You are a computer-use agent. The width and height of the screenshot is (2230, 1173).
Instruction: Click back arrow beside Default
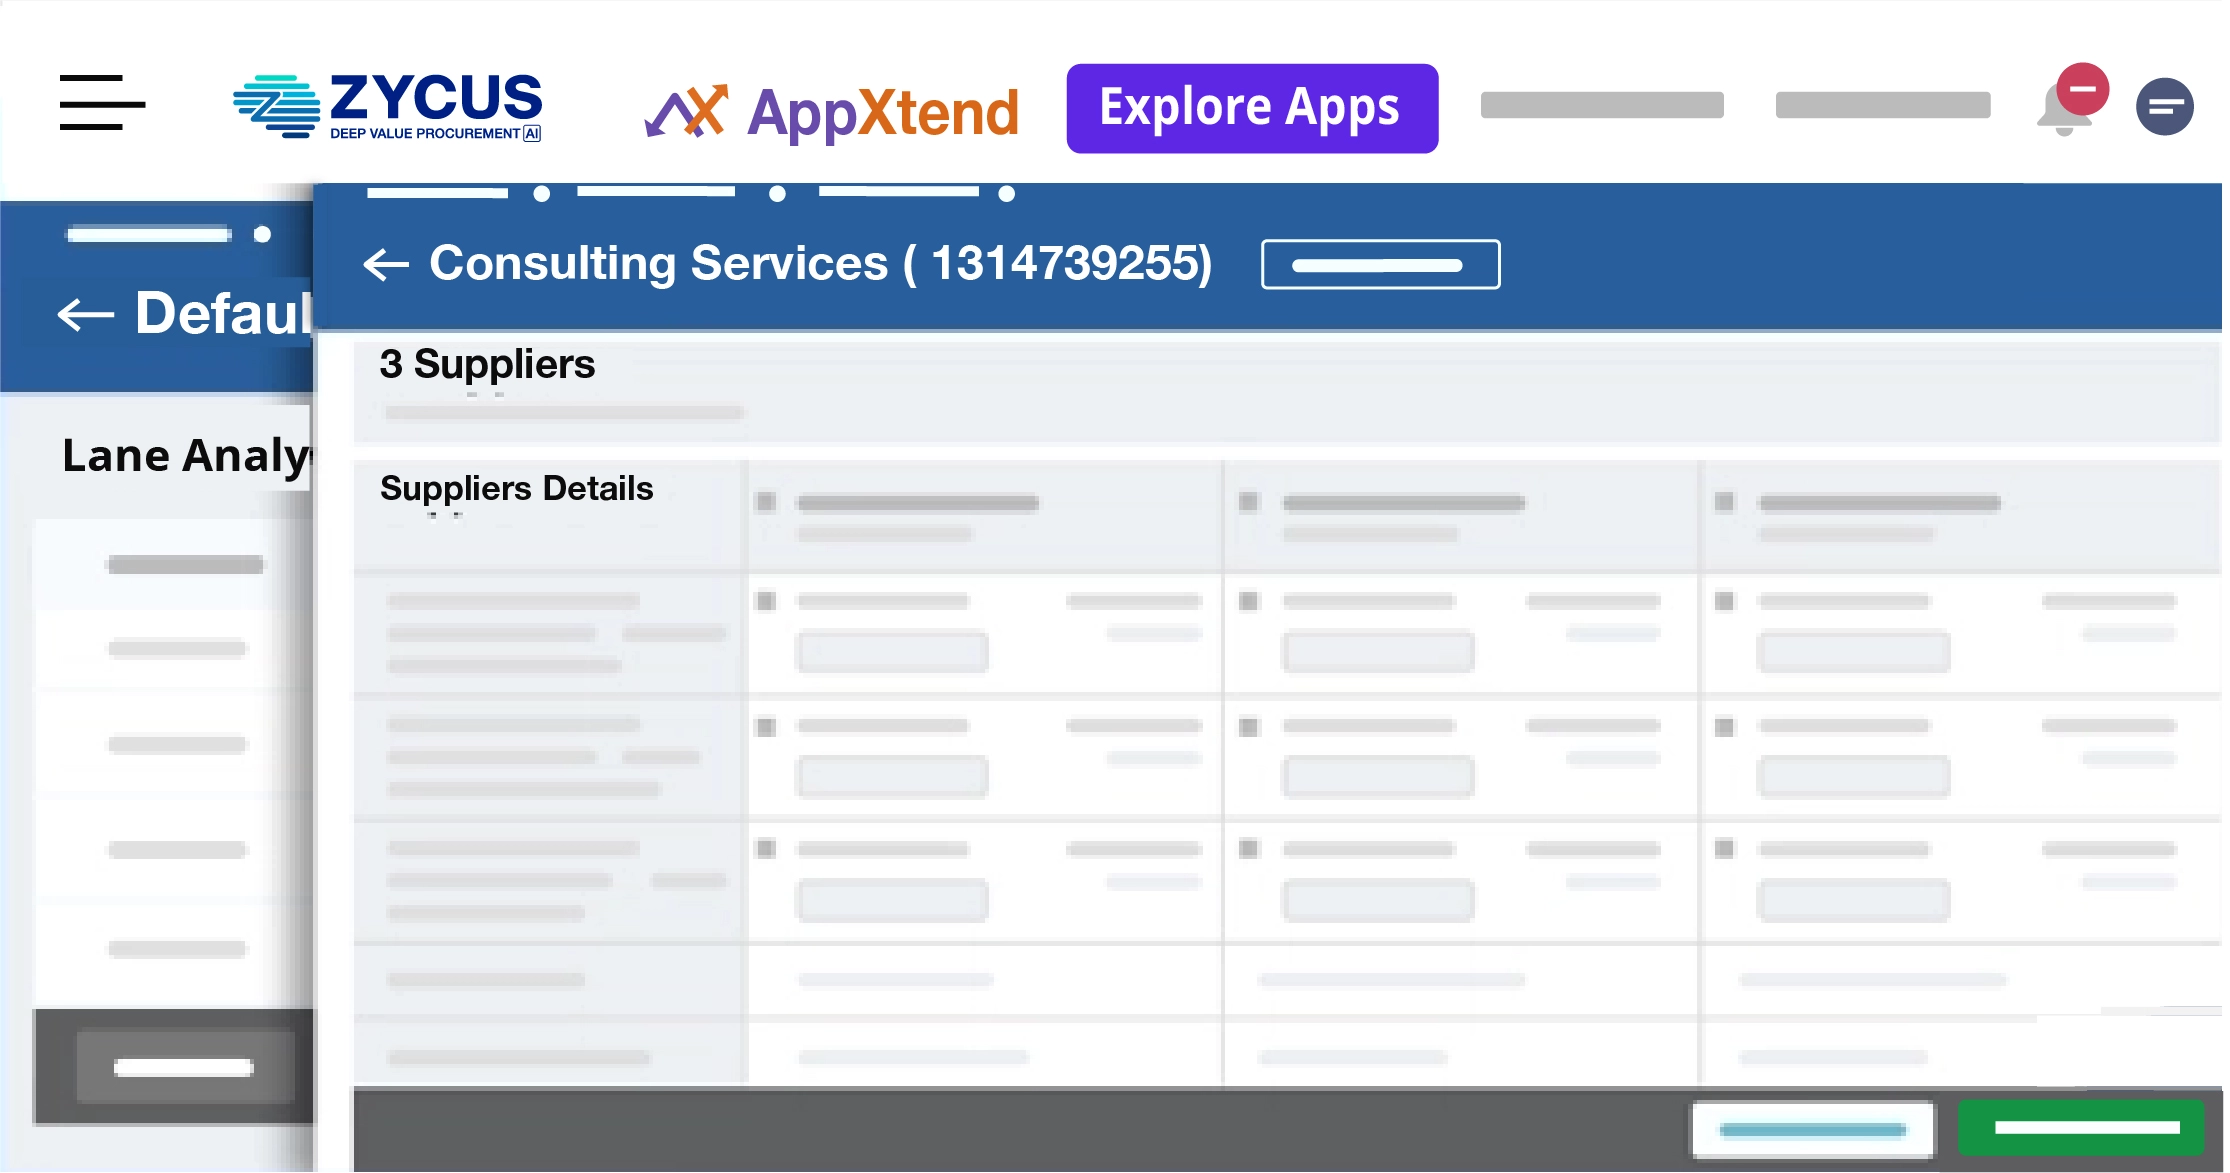pos(86,315)
